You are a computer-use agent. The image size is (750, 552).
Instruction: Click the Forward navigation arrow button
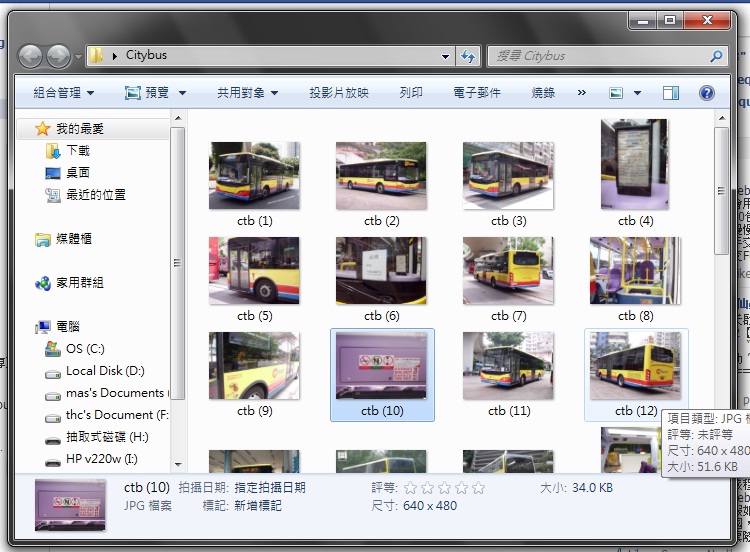[58, 56]
